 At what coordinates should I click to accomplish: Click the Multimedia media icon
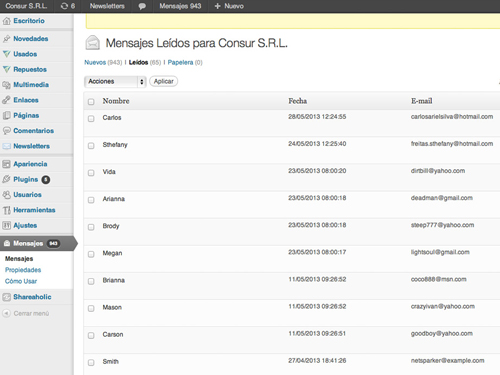coord(6,85)
